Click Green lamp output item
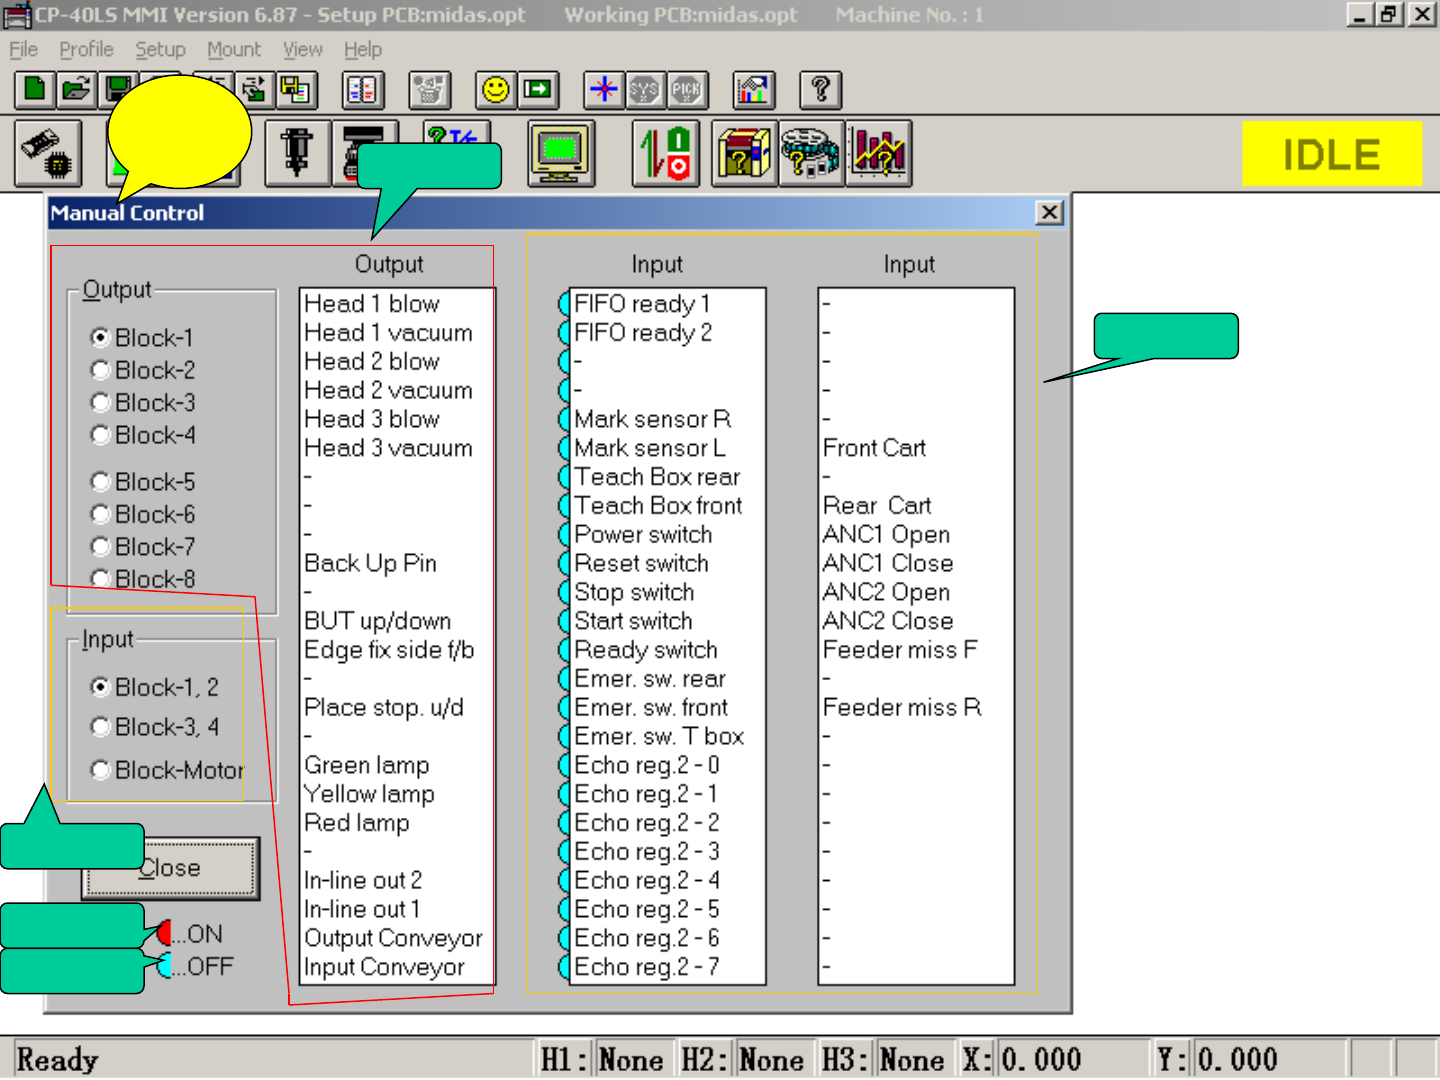 coord(367,765)
